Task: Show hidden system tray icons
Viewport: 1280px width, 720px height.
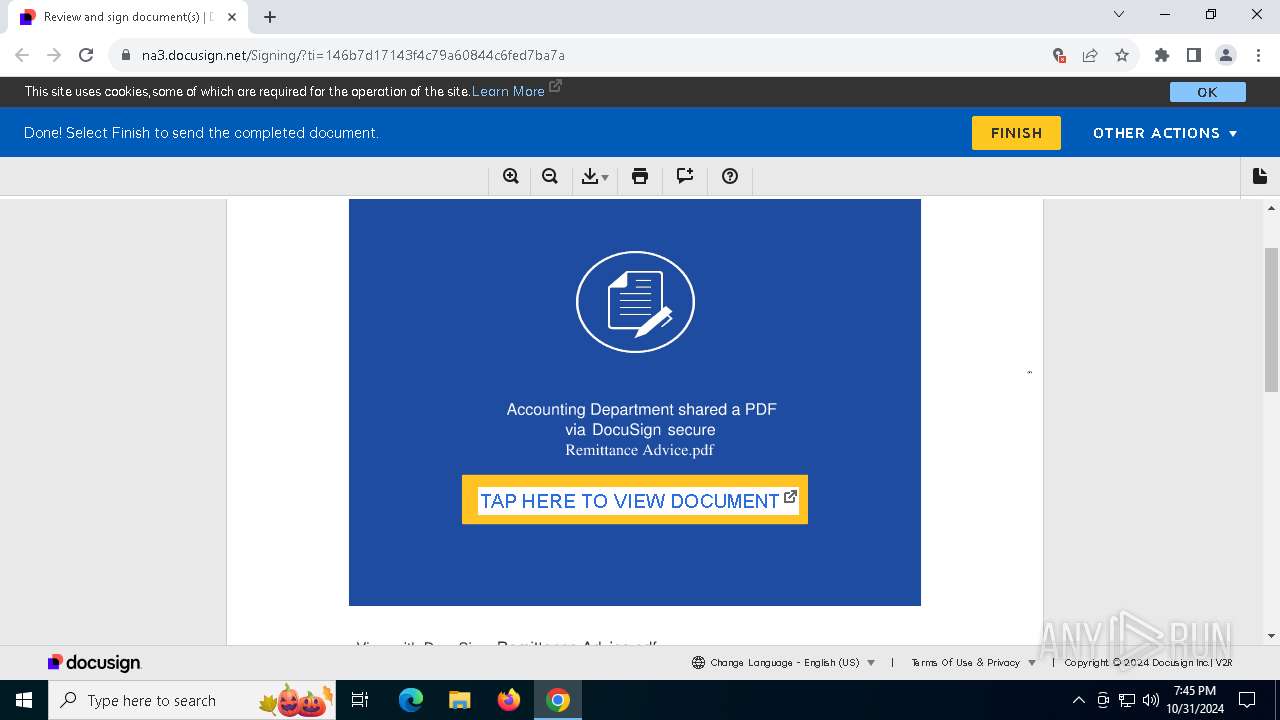Action: (1079, 700)
